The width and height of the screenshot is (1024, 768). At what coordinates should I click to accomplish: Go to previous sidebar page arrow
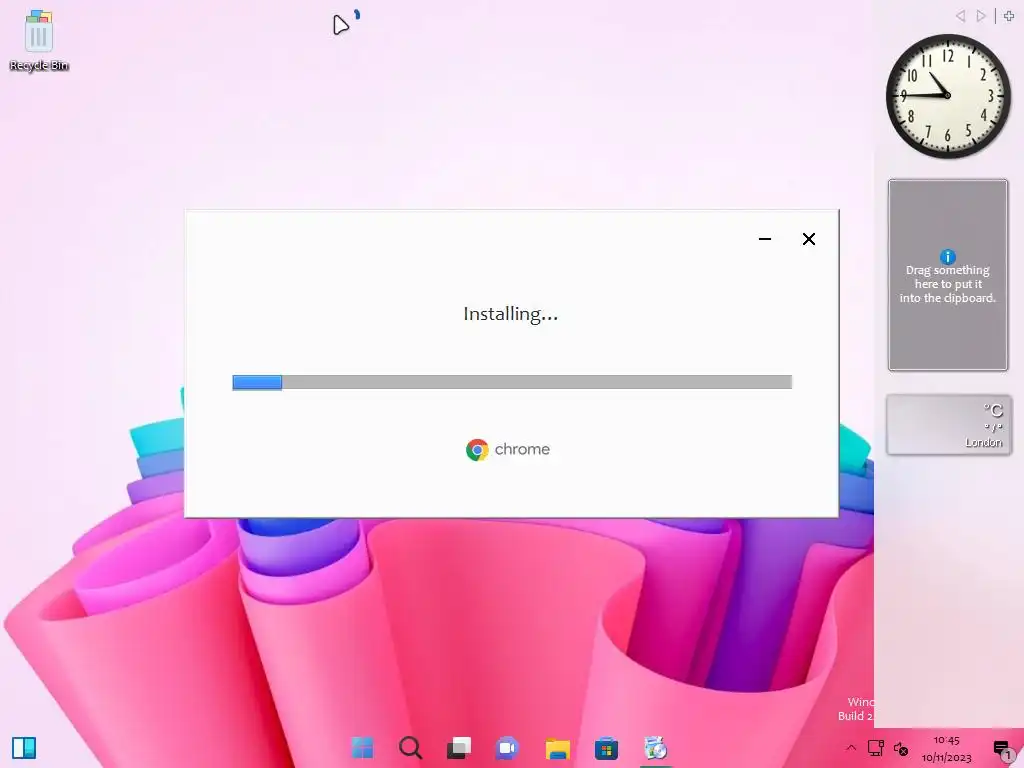[x=960, y=16]
